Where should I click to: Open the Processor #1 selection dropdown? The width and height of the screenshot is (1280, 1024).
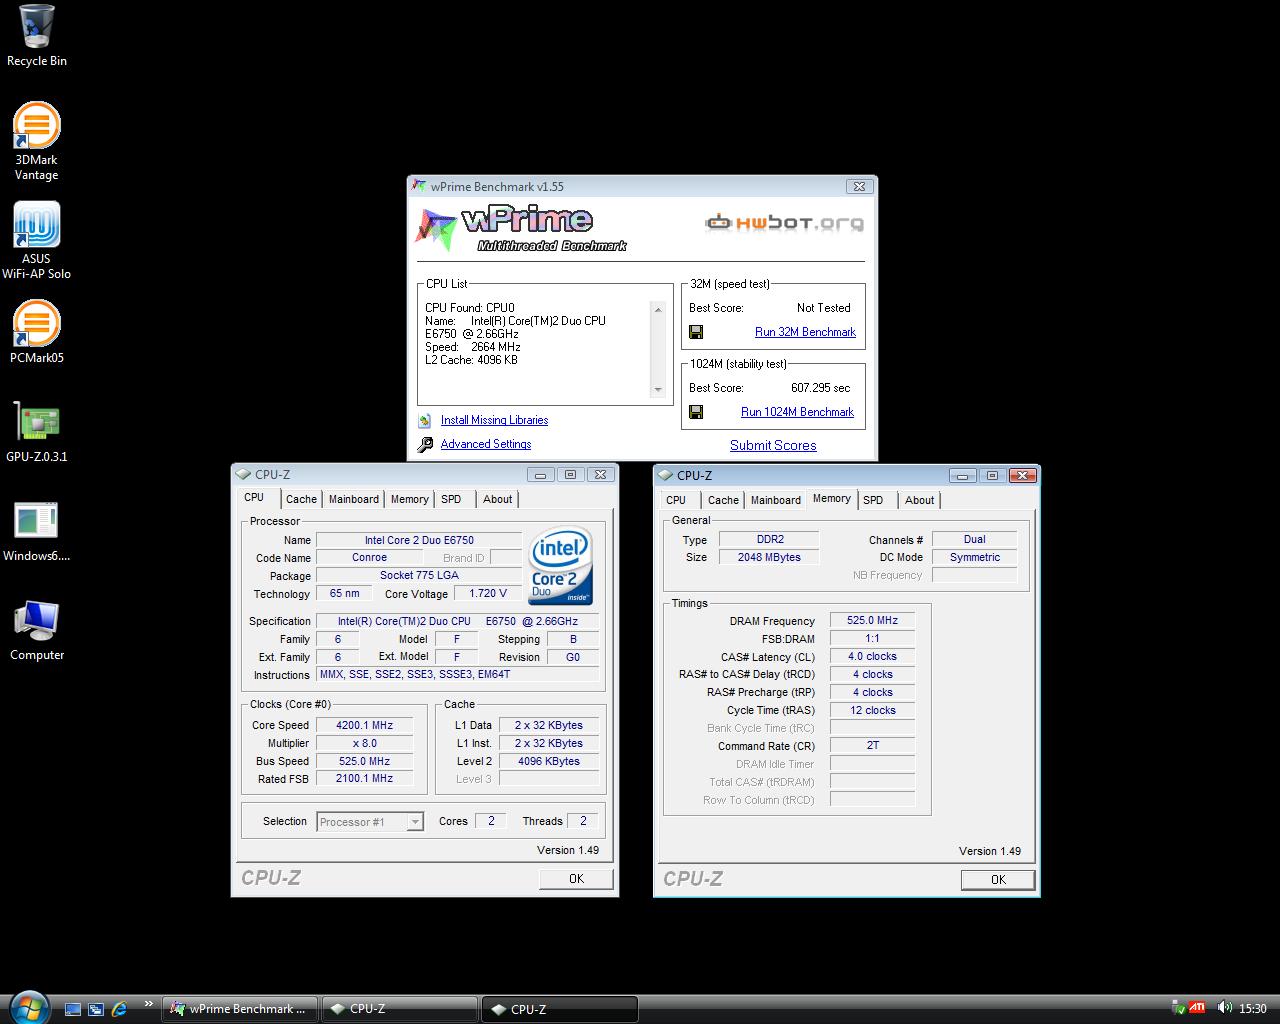pos(370,822)
